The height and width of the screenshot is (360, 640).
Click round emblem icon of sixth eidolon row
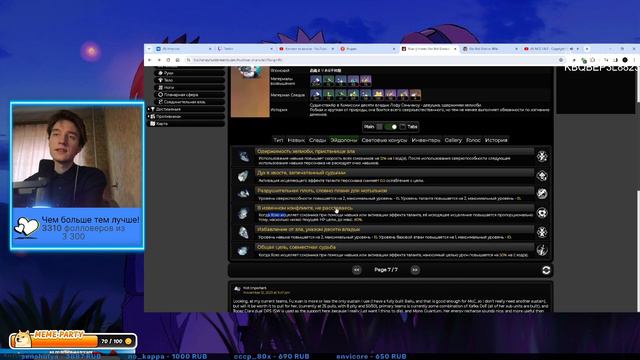coord(542,250)
